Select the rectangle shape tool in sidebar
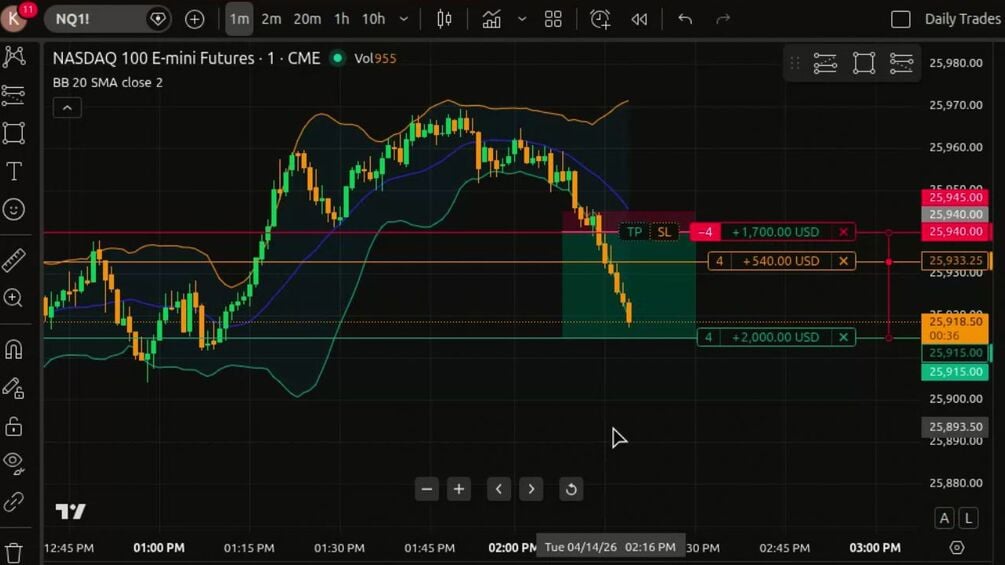Image resolution: width=1005 pixels, height=565 pixels. [14, 133]
